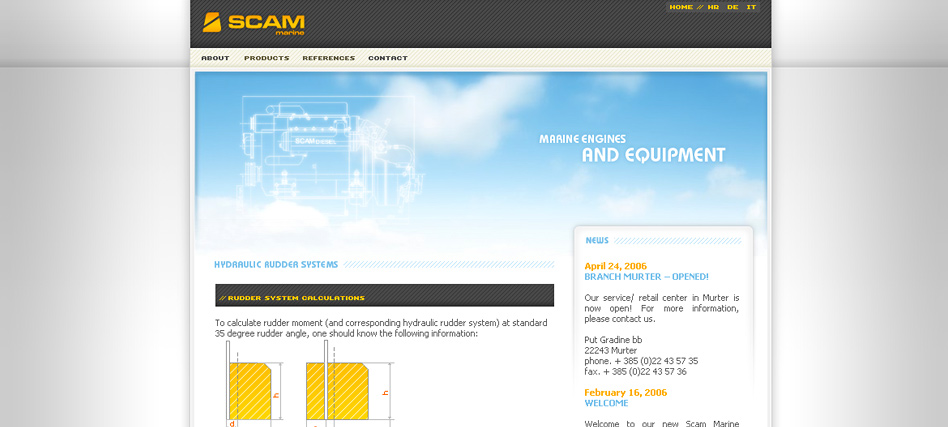Screen dimensions: 948x427
Task: Click the 'February 16, 2006' news date
Action: (626, 393)
